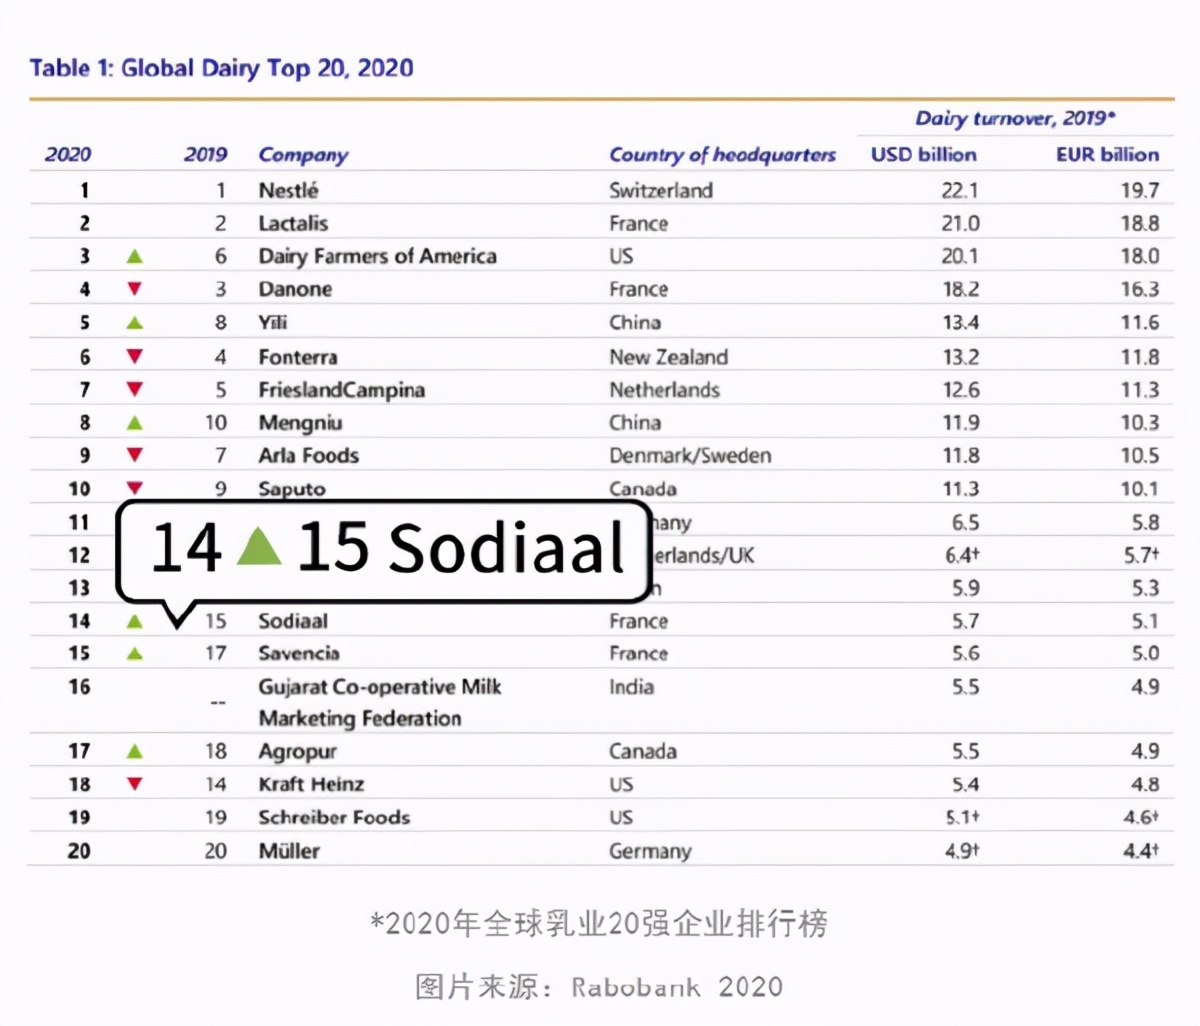Click Sodiaal's USD value '5.7'
Image resolution: width=1200 pixels, height=1026 pixels.
[965, 621]
